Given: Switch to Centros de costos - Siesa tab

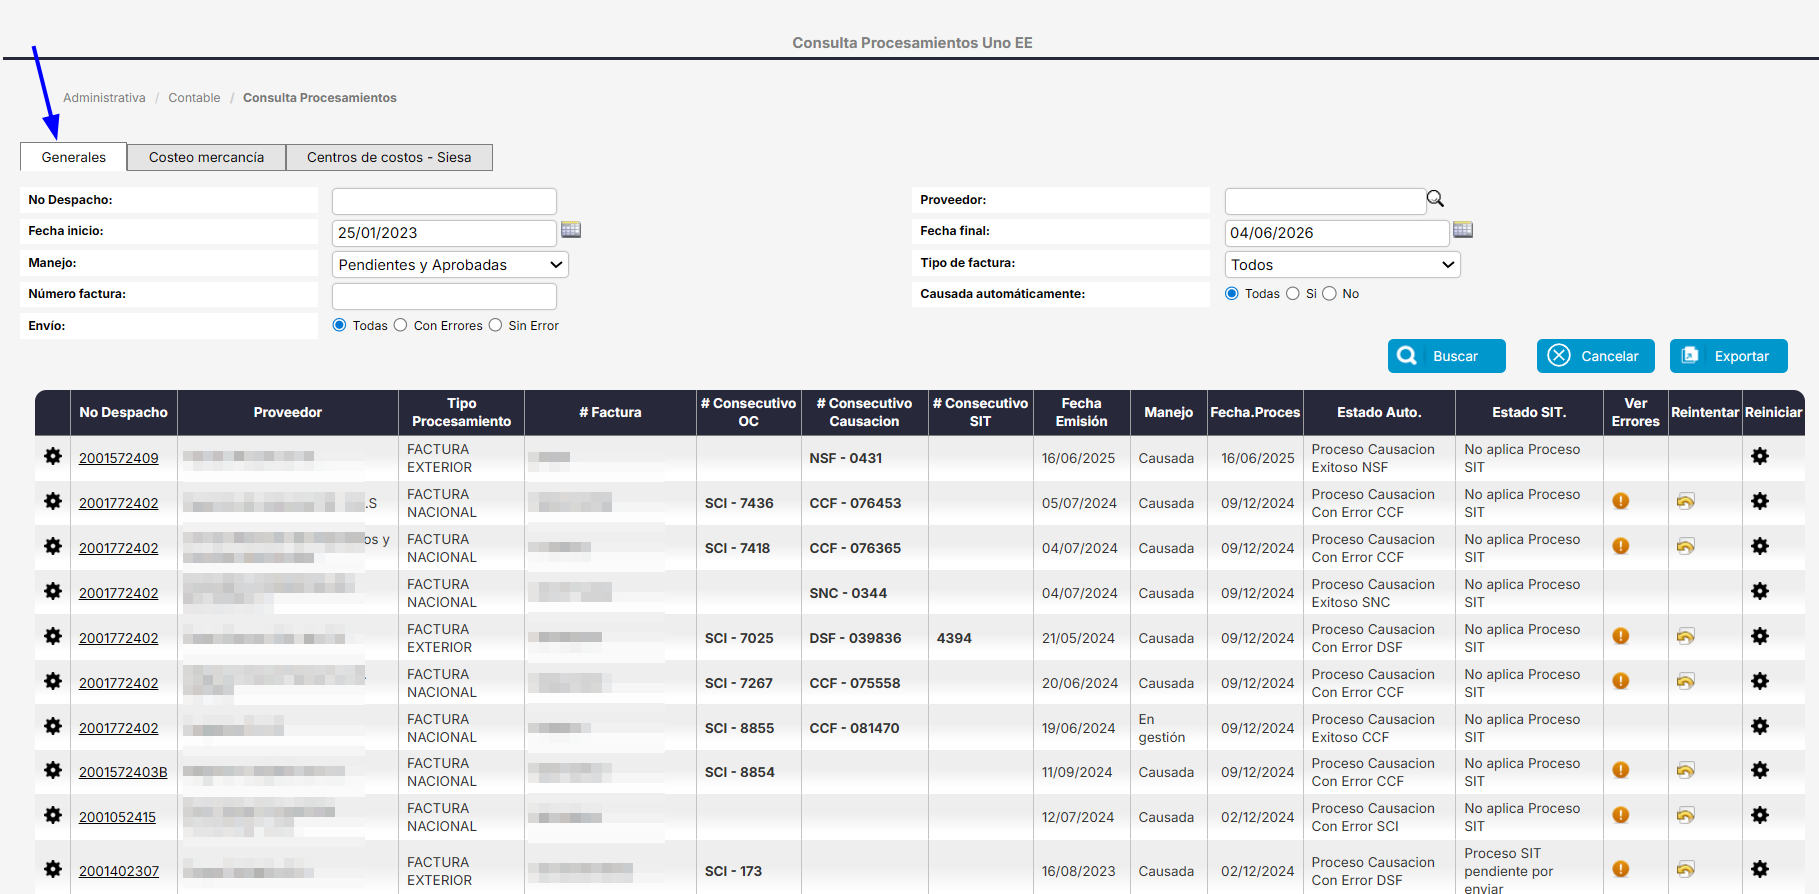Looking at the screenshot, I should coord(389,157).
